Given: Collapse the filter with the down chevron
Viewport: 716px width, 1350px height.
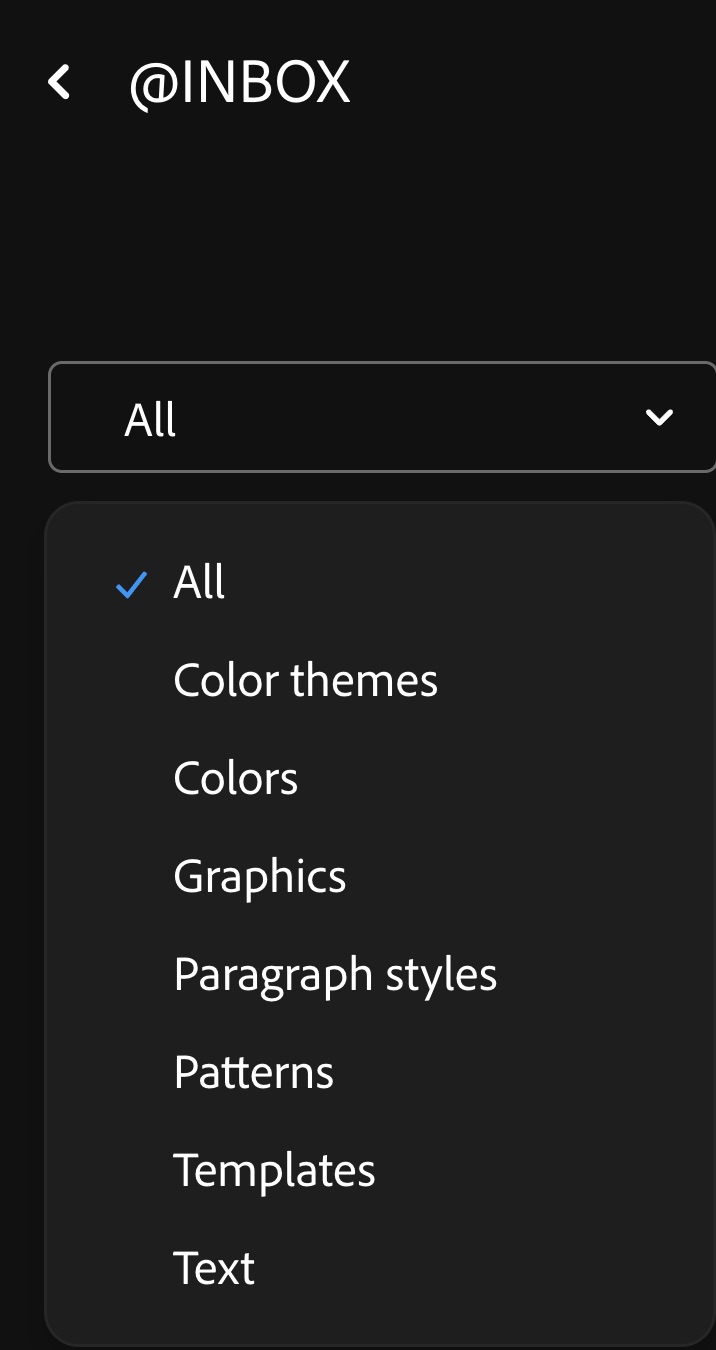Looking at the screenshot, I should (659, 418).
